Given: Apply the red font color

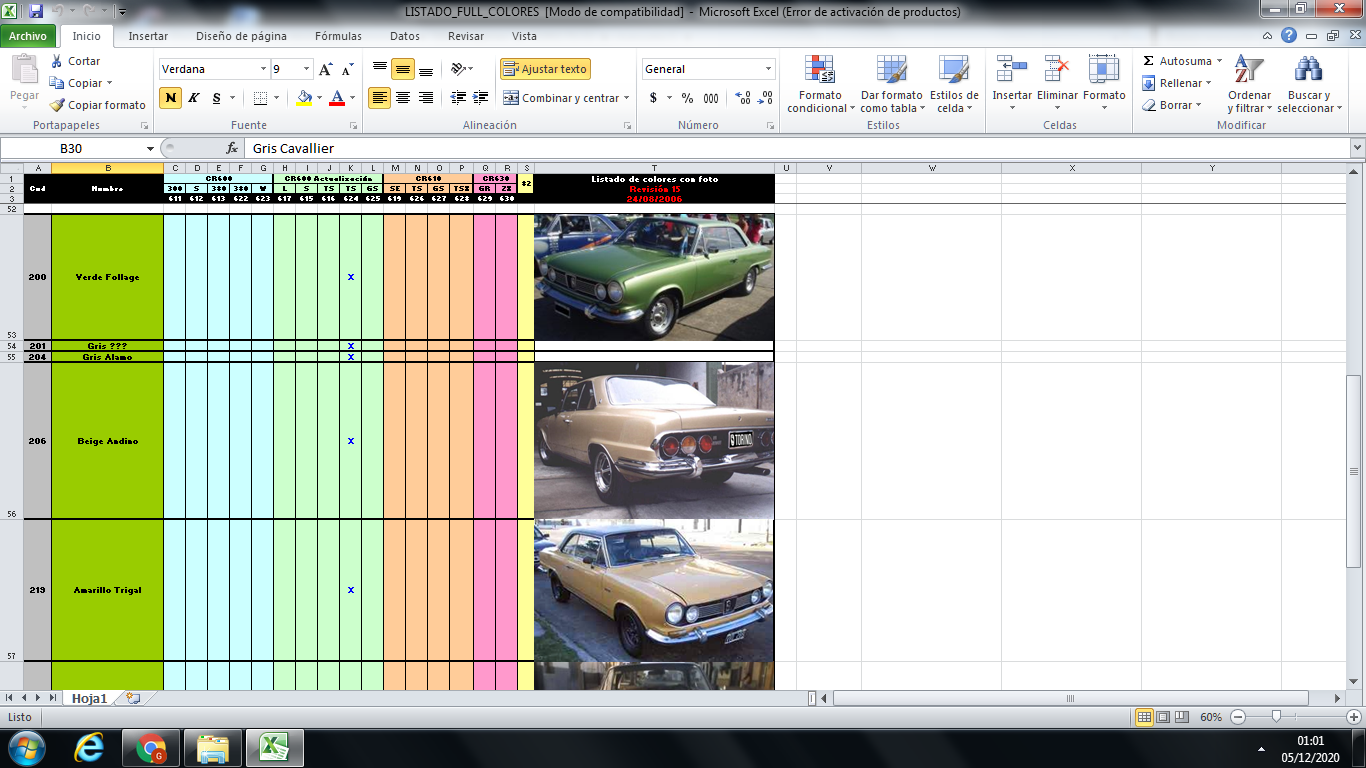Looking at the screenshot, I should [337, 98].
